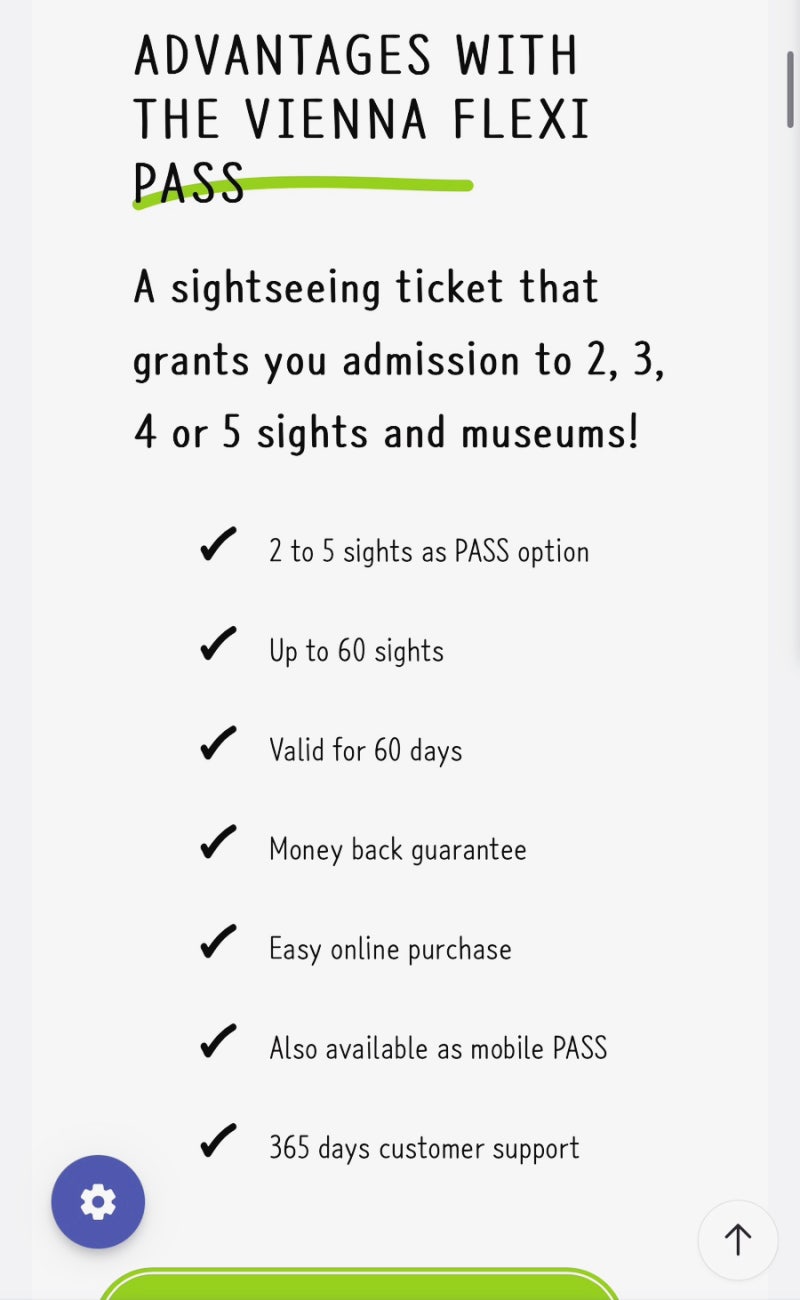
Task: Select 'Also available as mobile PASS' text
Action: (438, 1048)
